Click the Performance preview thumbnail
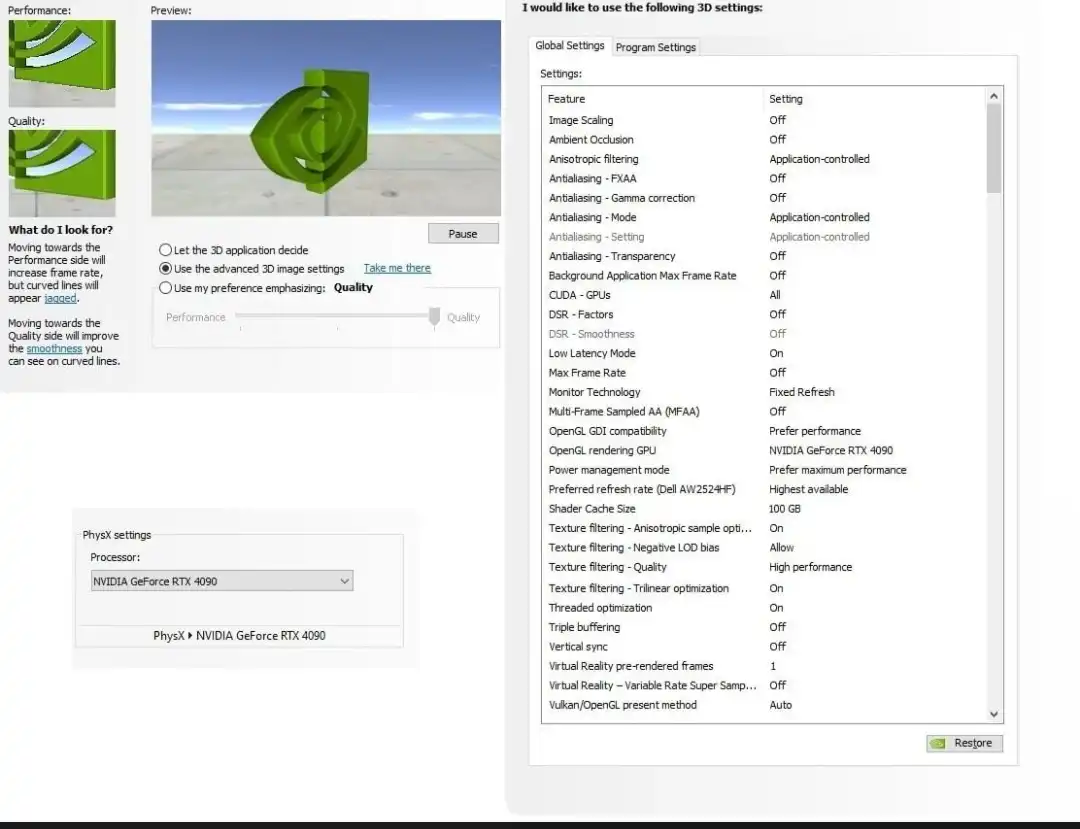 tap(62, 60)
